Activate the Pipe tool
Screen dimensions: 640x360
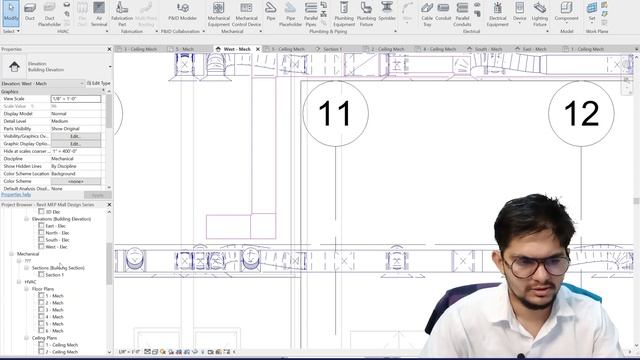coord(271,11)
